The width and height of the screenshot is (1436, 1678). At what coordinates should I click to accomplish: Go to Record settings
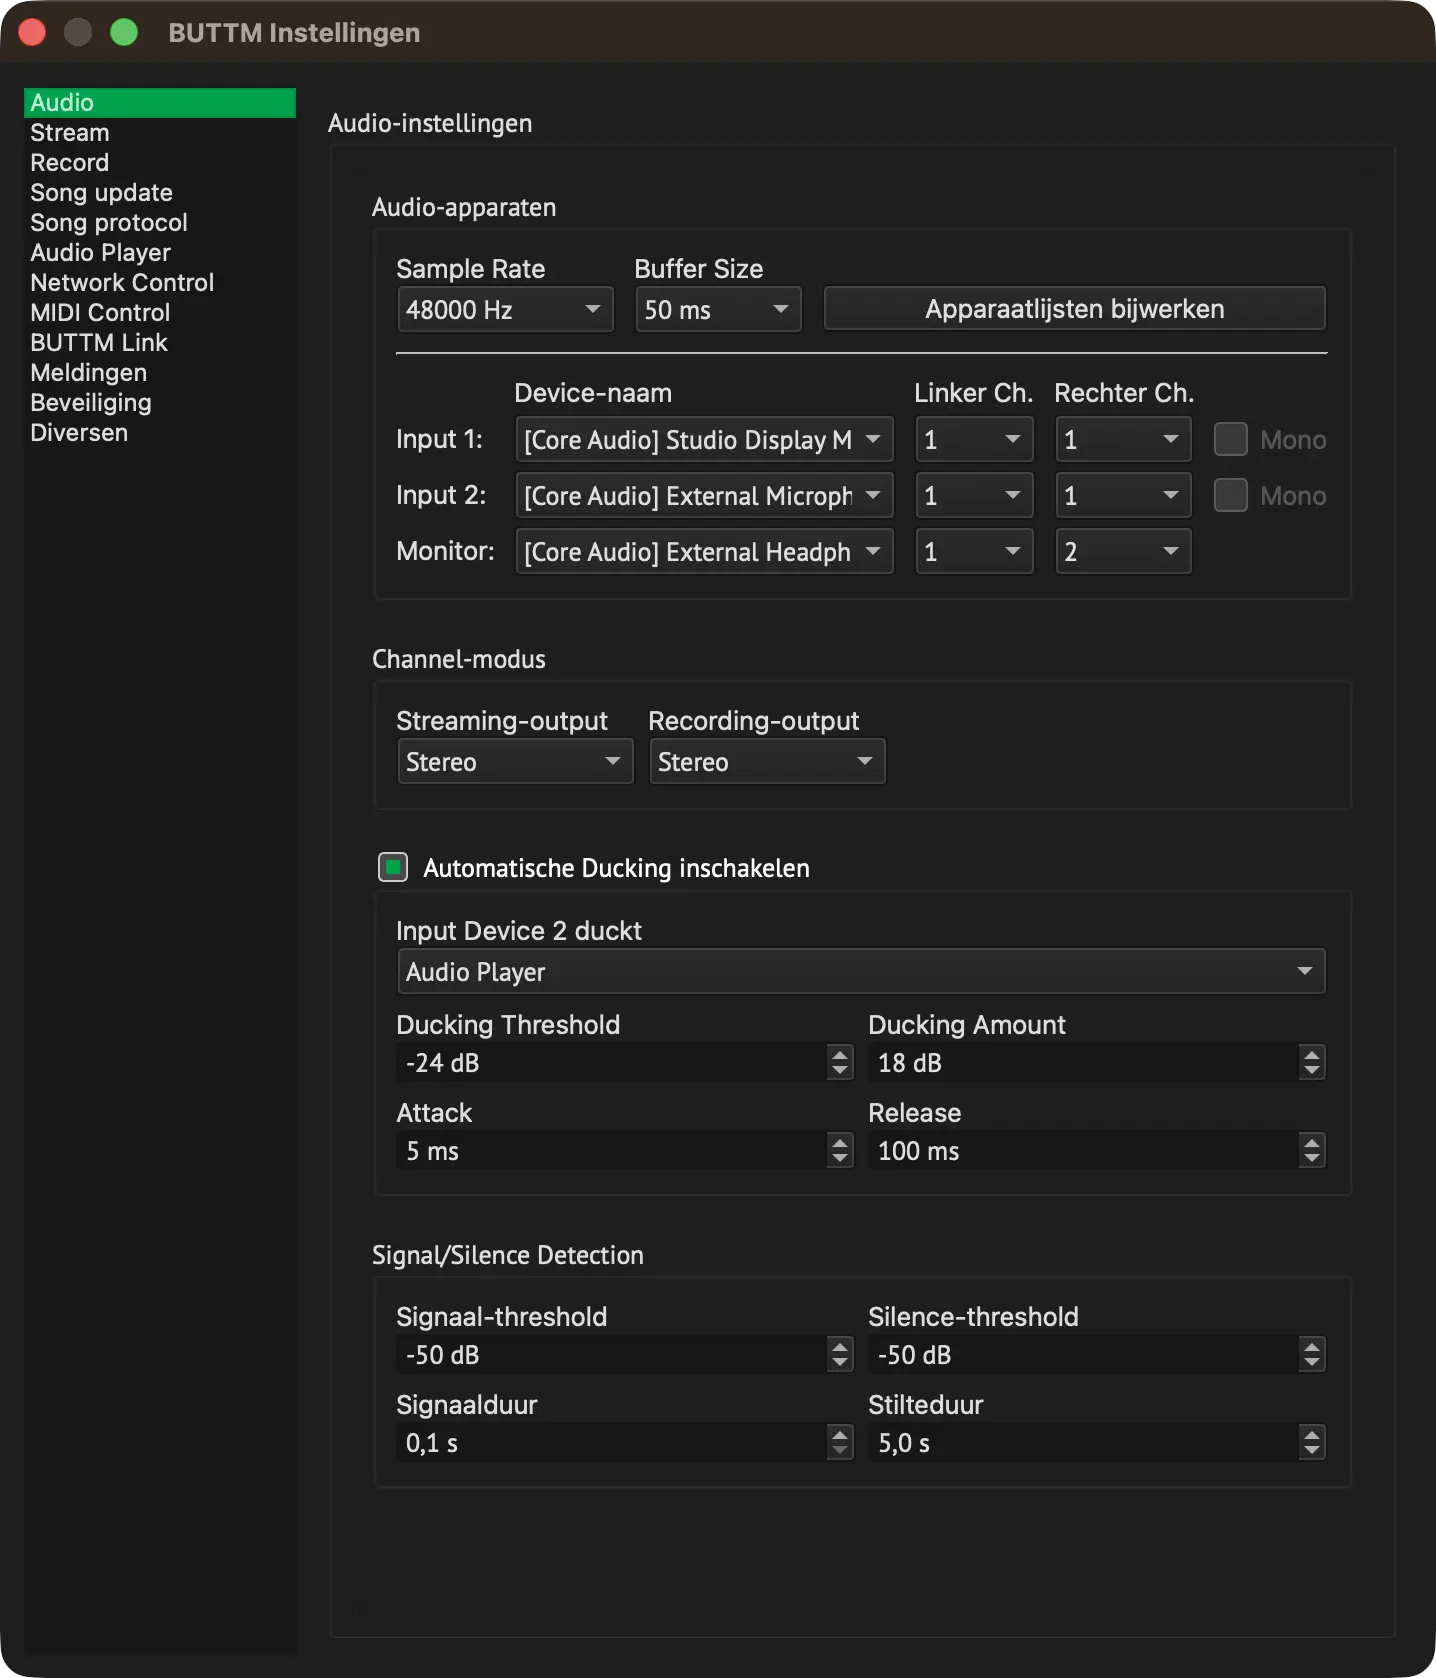[160, 163]
